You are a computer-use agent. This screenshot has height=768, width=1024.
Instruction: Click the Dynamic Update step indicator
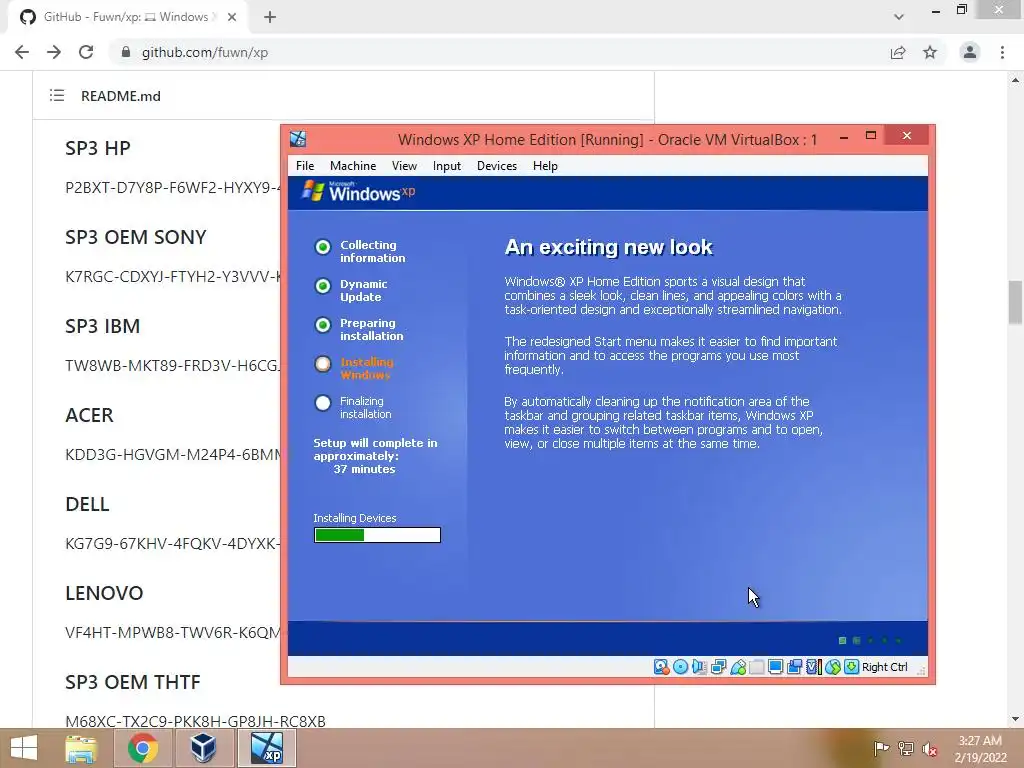coord(323,286)
